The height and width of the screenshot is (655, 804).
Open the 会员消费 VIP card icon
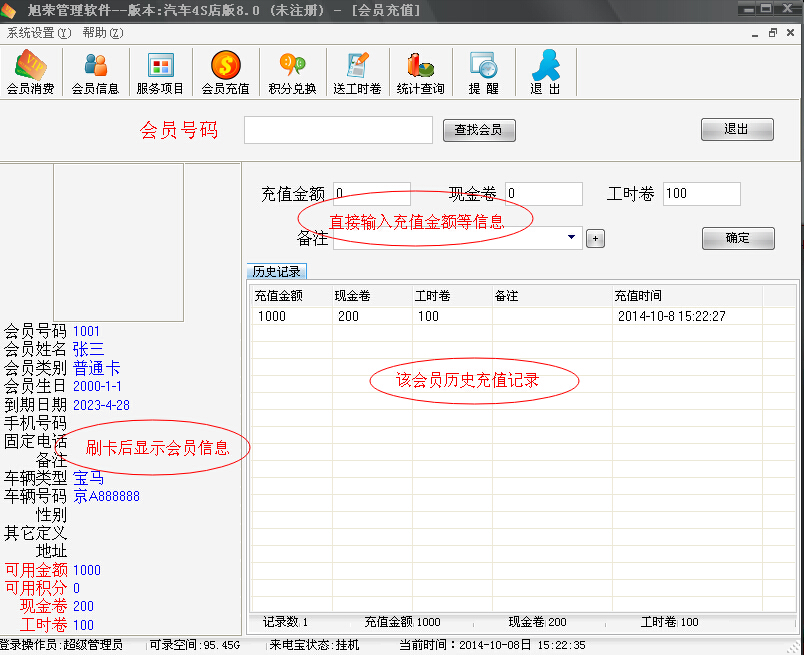click(x=30, y=72)
